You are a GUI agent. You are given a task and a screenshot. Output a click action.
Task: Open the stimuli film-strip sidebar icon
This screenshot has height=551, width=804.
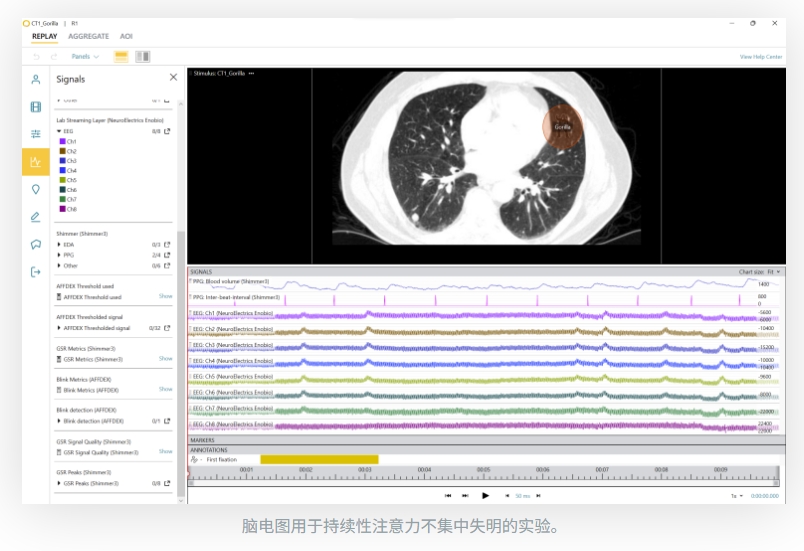point(36,107)
